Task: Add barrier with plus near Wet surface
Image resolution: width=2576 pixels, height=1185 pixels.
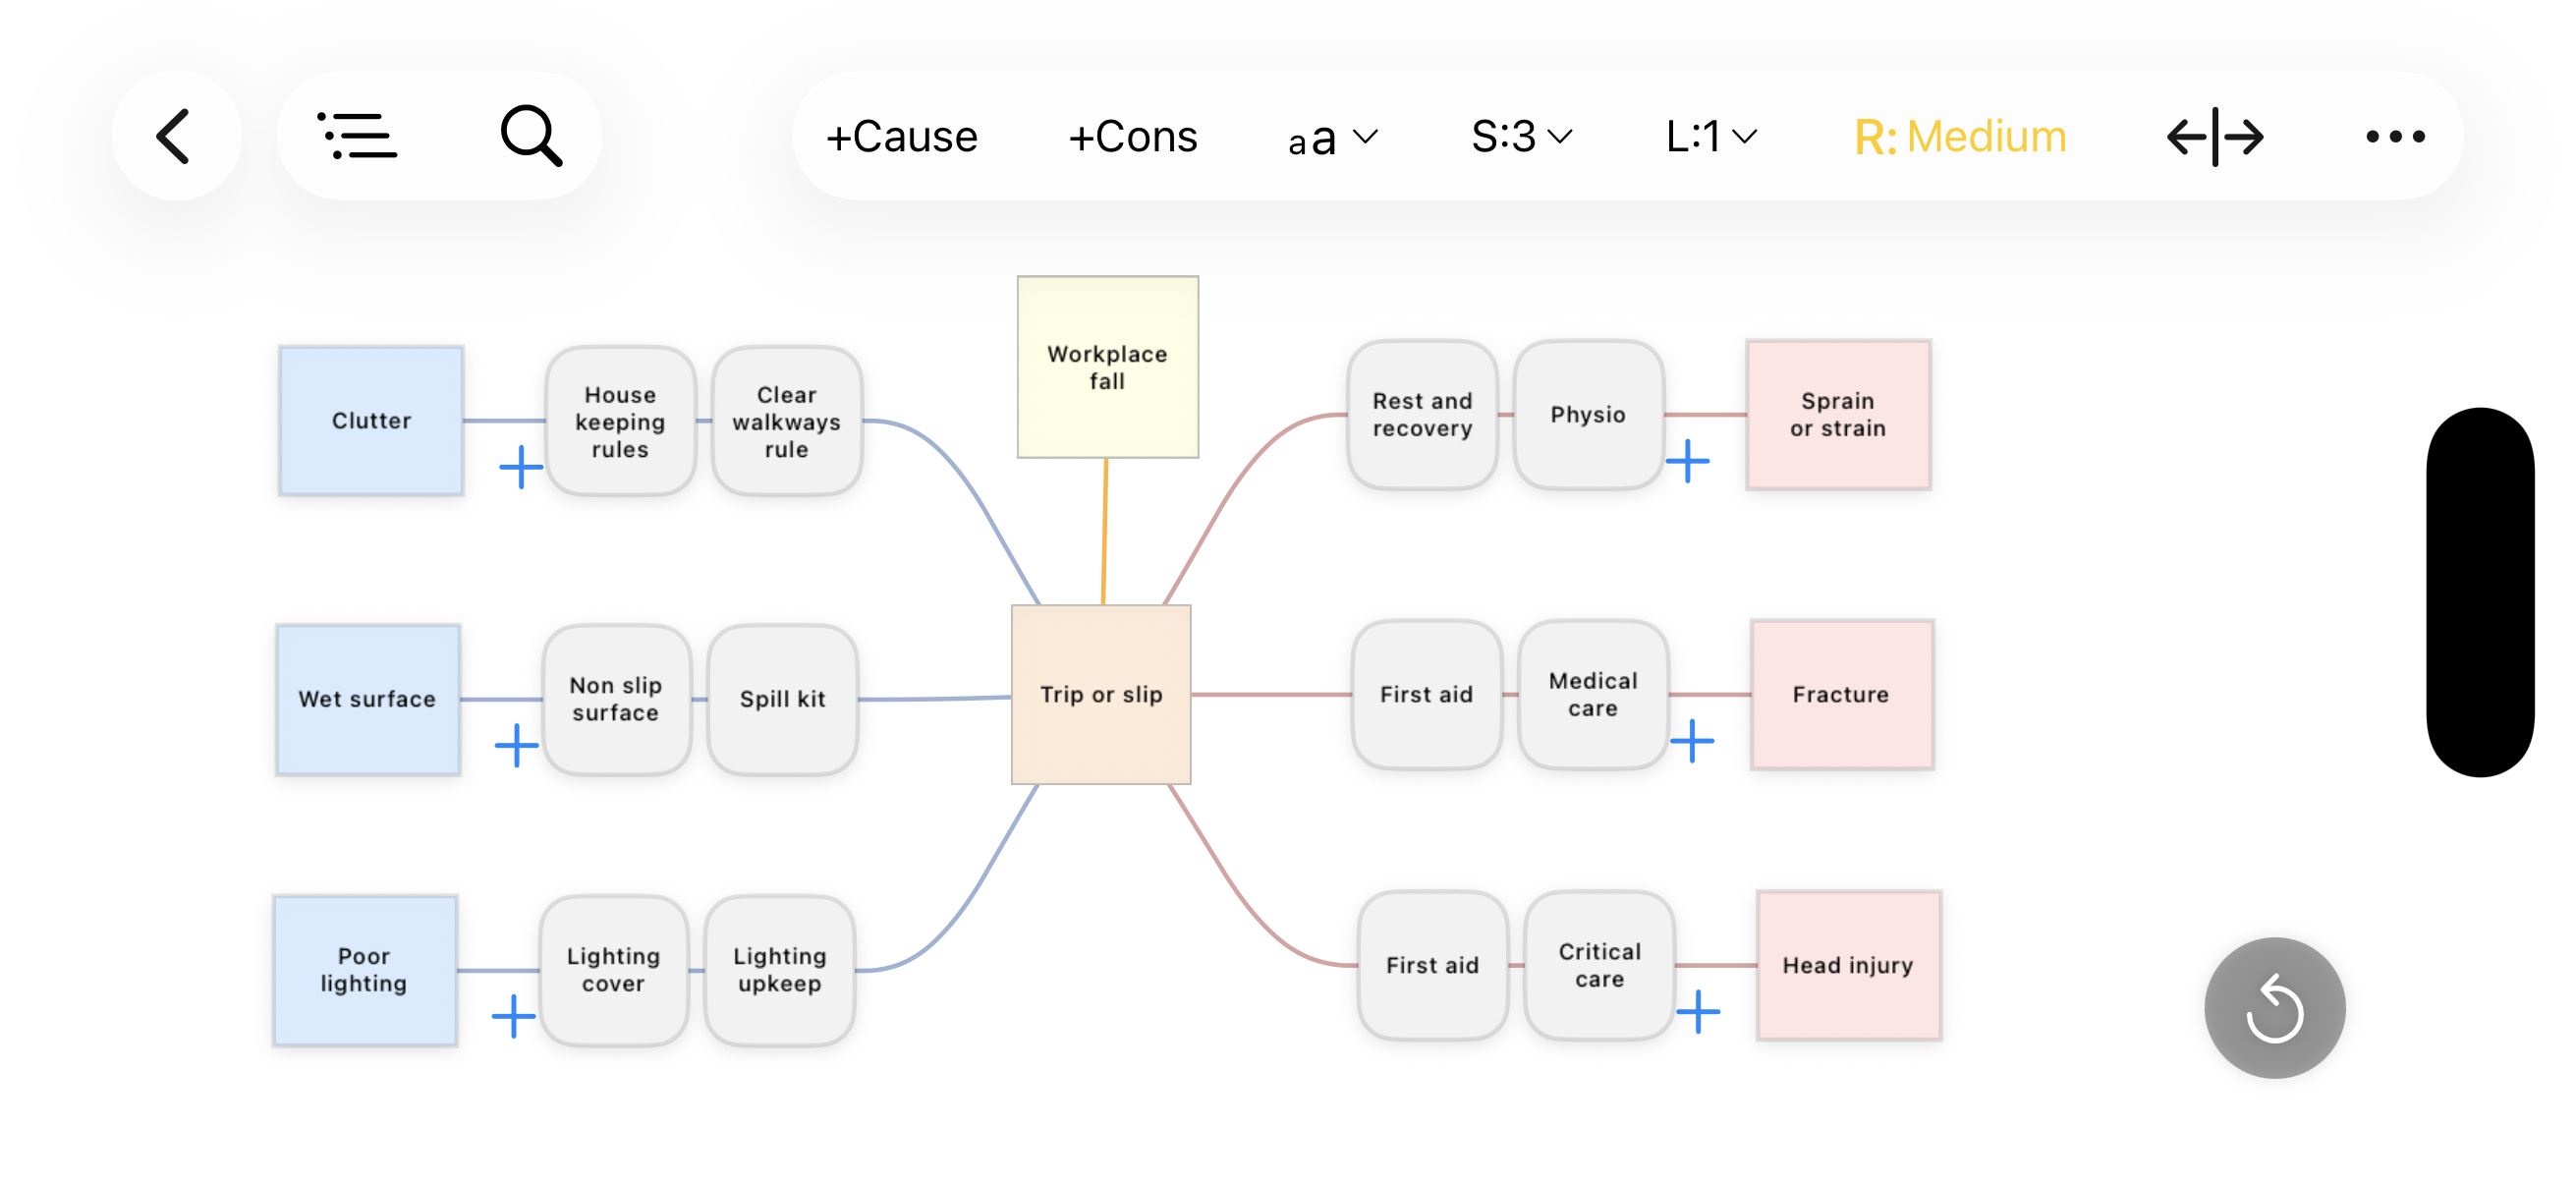Action: 517,745
